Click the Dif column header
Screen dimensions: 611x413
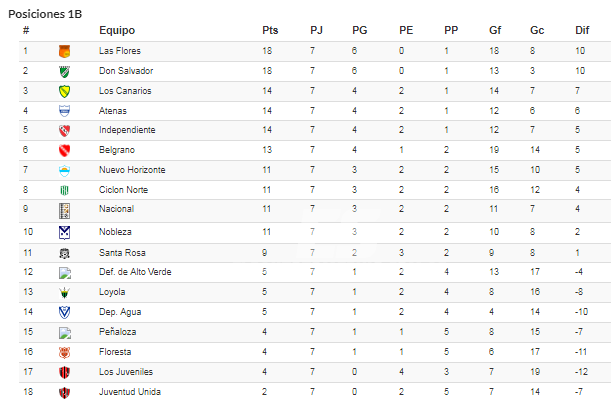click(582, 30)
